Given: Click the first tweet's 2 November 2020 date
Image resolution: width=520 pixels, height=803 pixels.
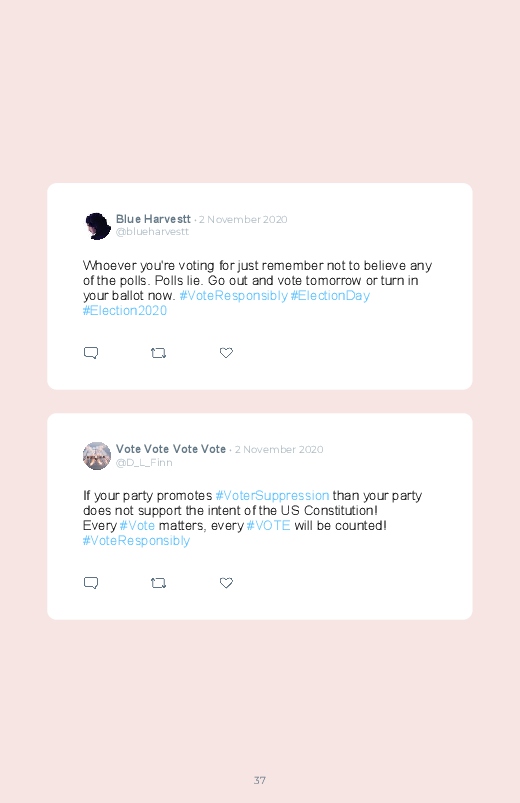Looking at the screenshot, I should (243, 220).
